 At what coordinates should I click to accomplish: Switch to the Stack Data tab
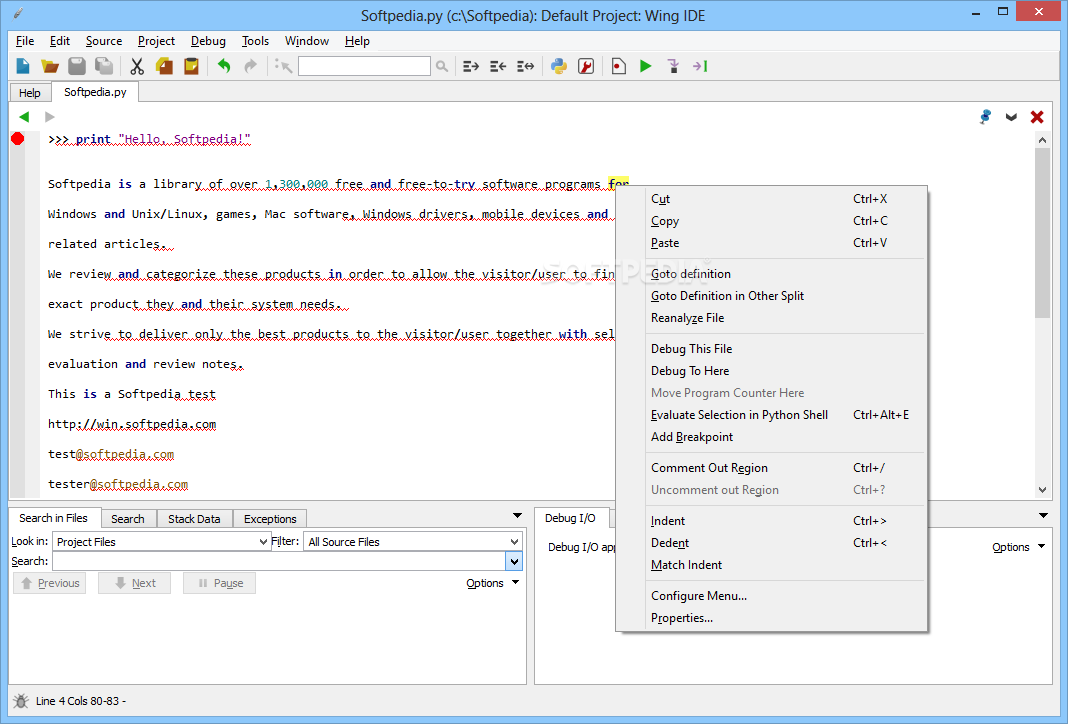pos(194,519)
